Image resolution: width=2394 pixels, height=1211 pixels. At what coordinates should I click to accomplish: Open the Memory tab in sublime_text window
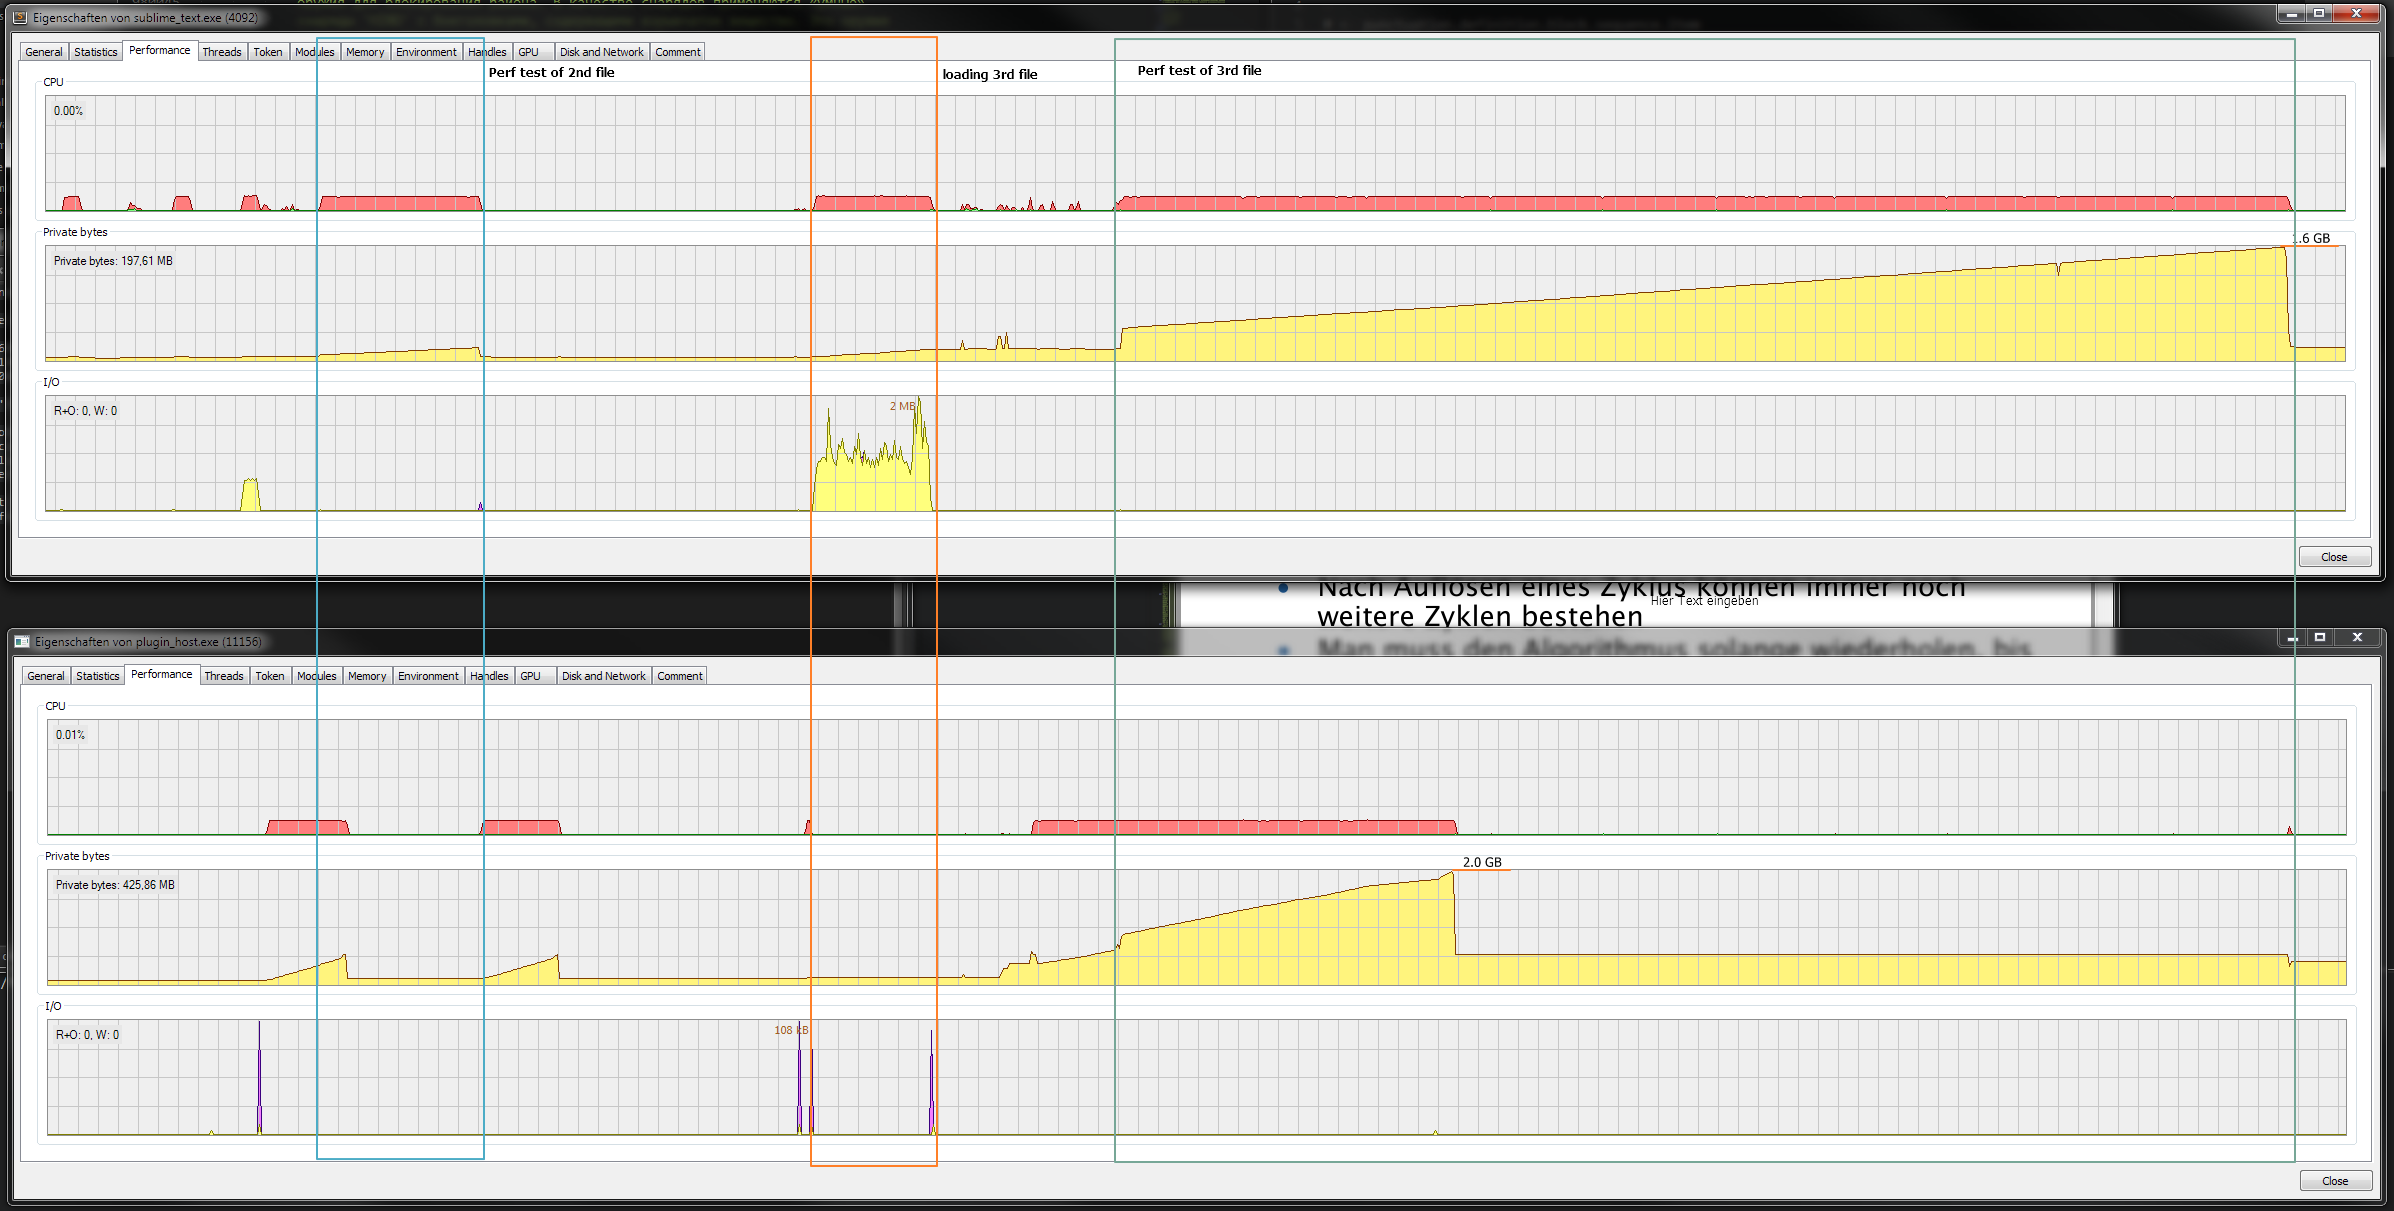tap(364, 52)
